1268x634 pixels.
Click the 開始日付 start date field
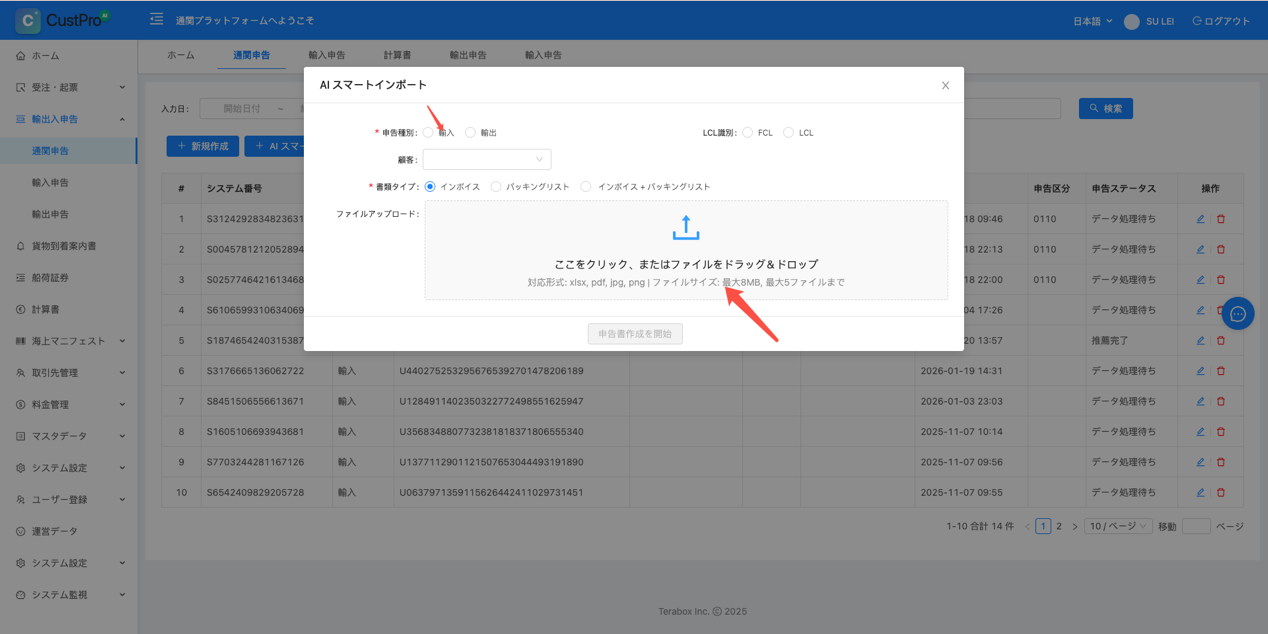click(242, 108)
